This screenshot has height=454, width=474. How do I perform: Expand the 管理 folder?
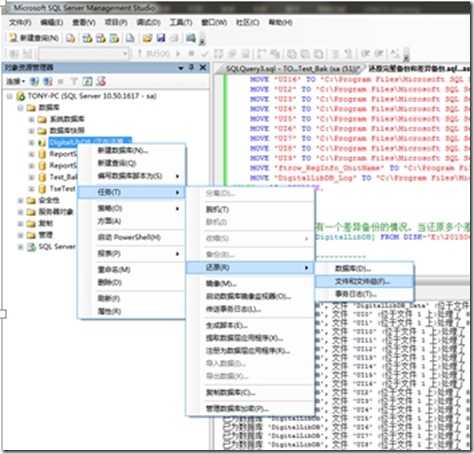[x=20, y=235]
